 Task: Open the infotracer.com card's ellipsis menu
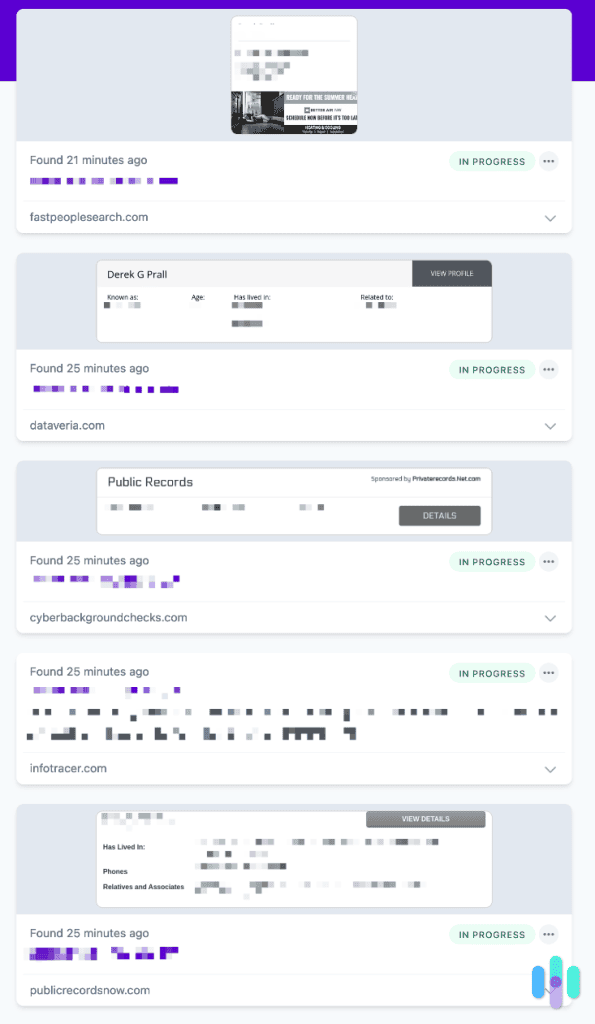click(548, 673)
